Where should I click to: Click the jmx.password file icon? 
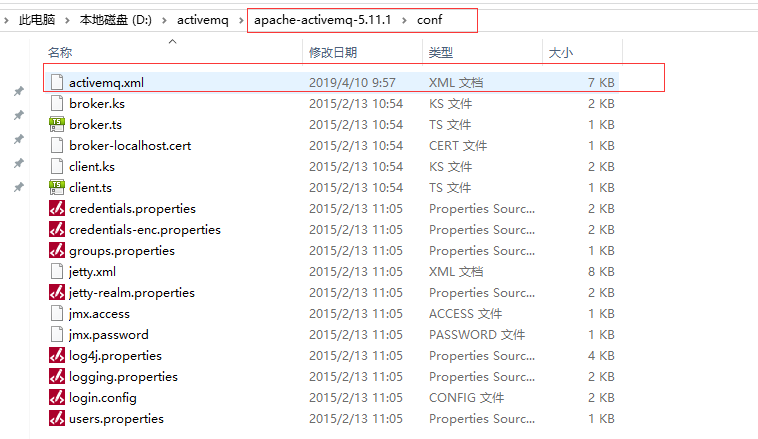(x=57, y=335)
